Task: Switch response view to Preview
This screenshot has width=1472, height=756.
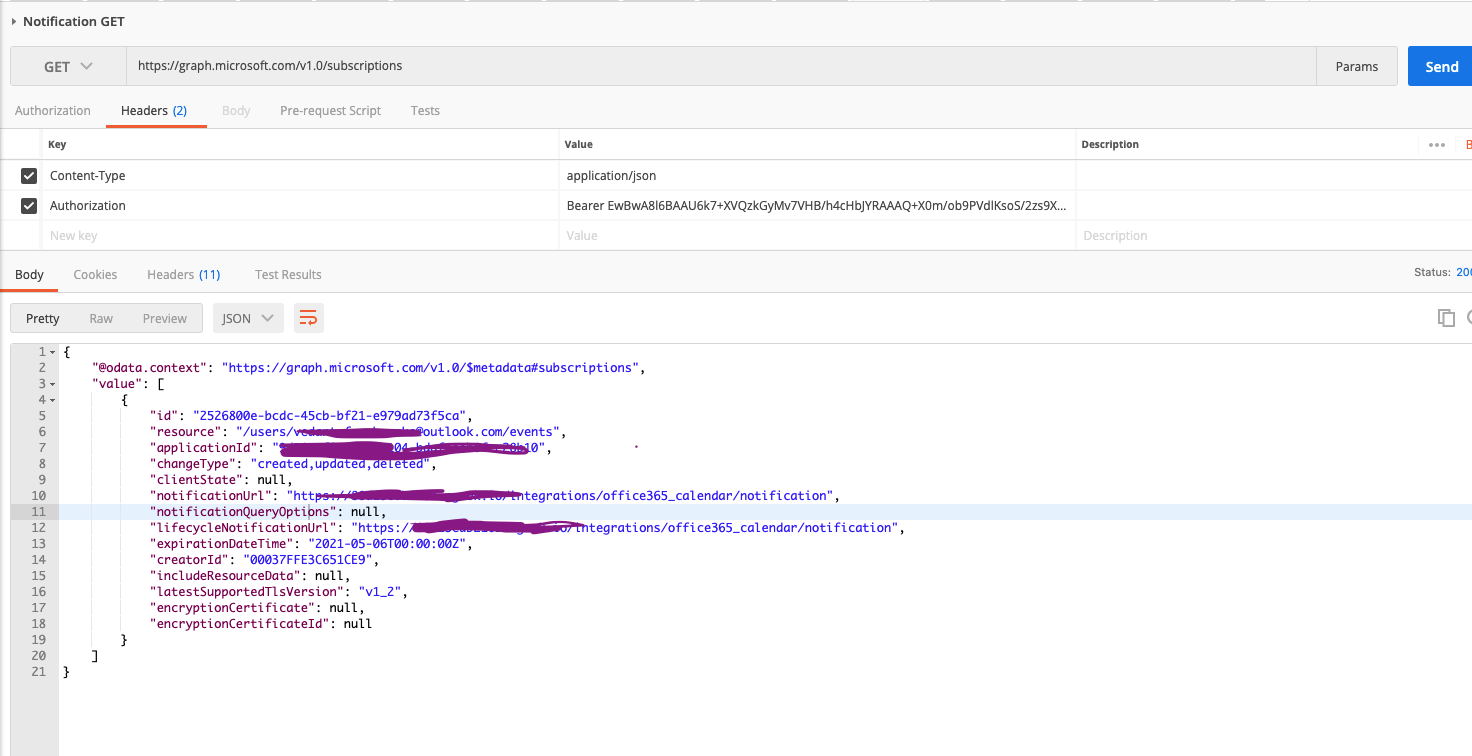Action: (x=165, y=318)
